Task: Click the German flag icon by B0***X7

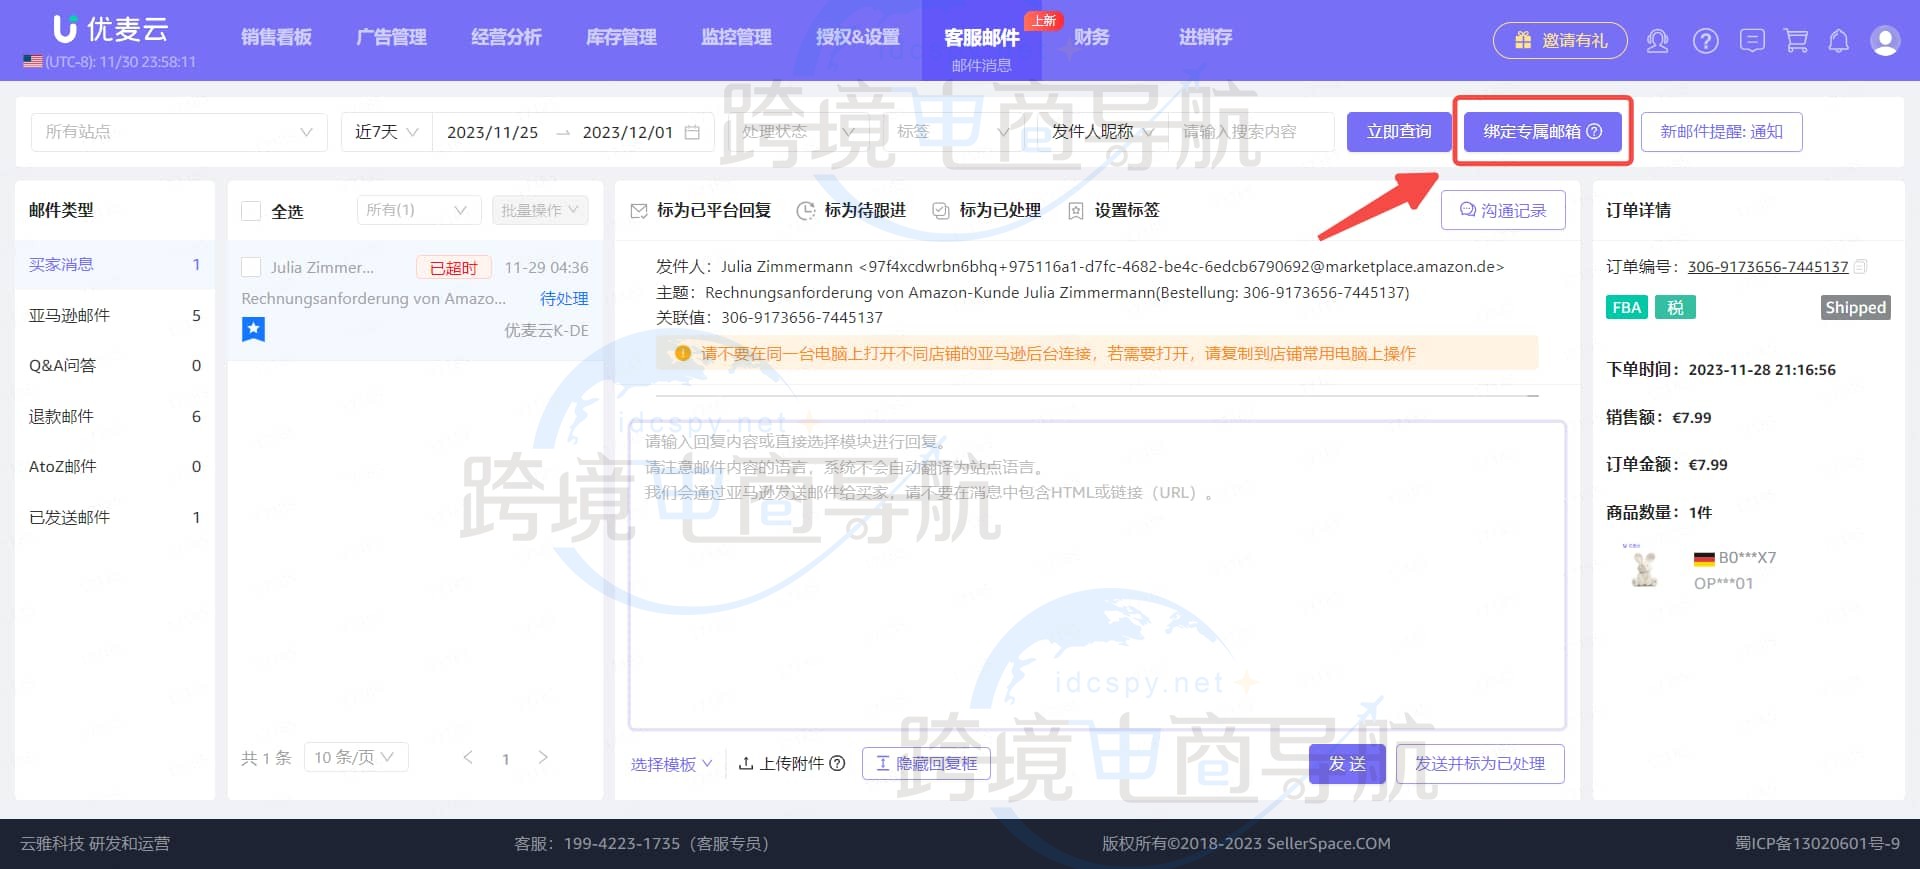Action: (1704, 558)
